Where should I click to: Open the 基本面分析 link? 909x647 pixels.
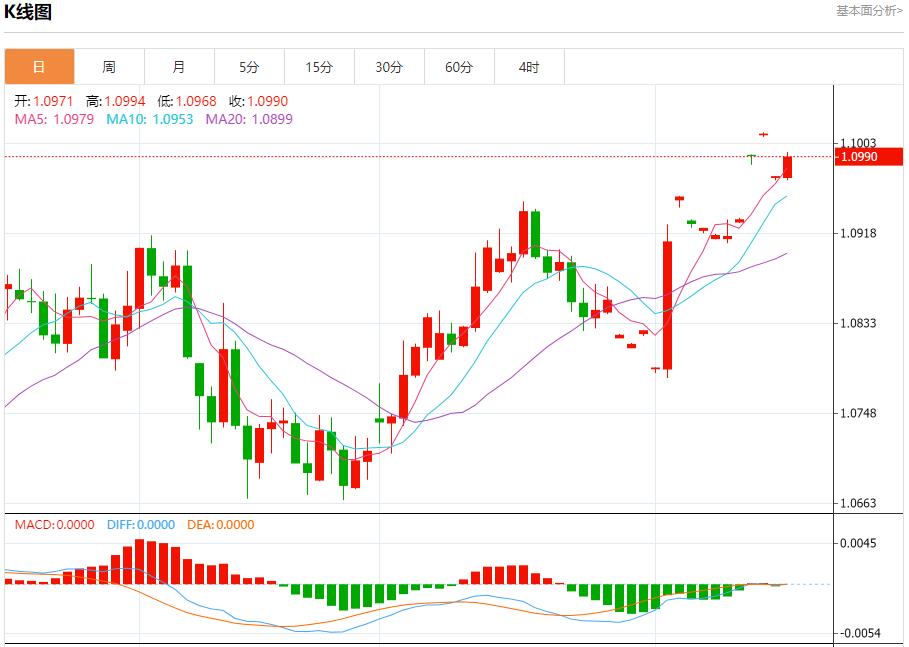(868, 11)
